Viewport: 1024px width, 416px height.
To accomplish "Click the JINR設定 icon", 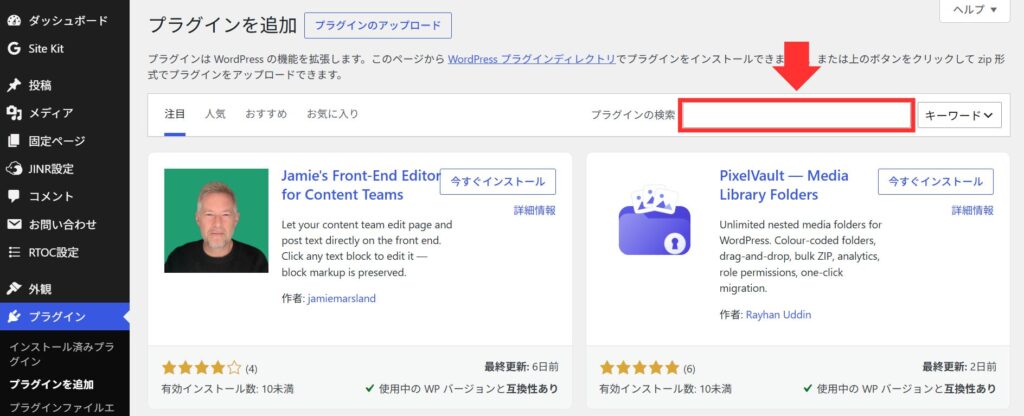I will tap(14, 168).
